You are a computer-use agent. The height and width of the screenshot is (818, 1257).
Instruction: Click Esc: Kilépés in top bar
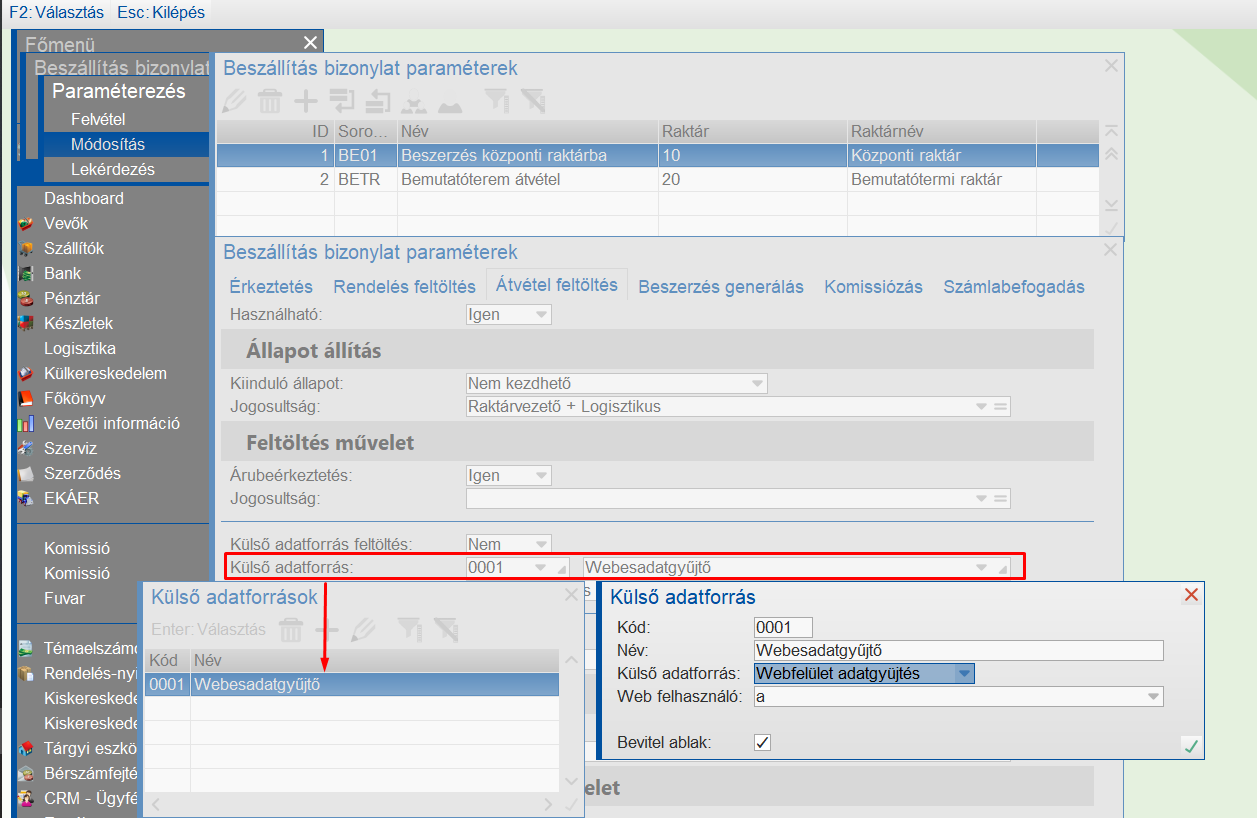[x=161, y=13]
